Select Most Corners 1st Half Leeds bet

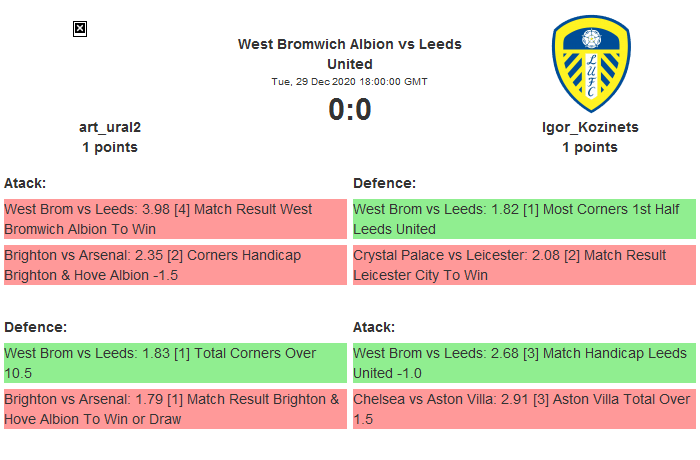coord(524,219)
